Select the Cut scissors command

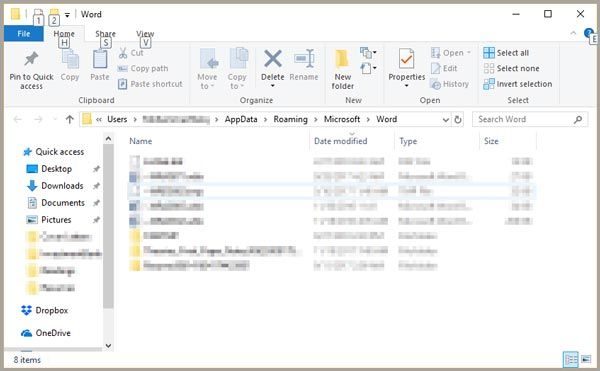(x=131, y=53)
